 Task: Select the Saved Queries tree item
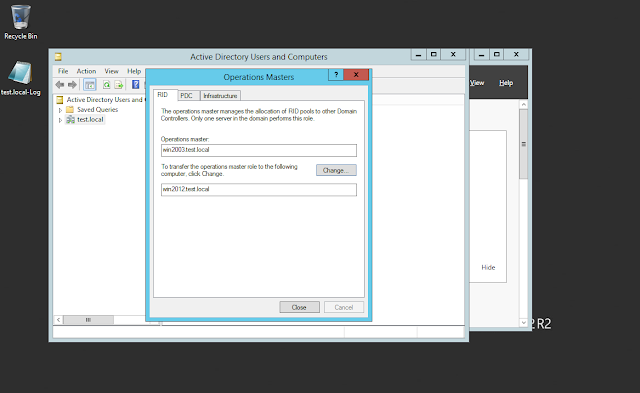click(x=98, y=109)
